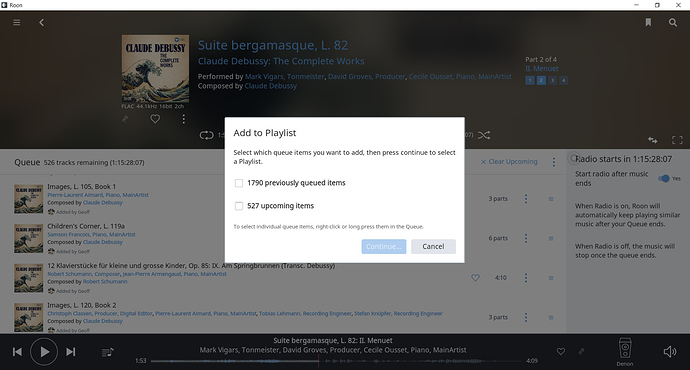Open the search magnifier icon
This screenshot has height=370, width=690.
(x=673, y=22)
